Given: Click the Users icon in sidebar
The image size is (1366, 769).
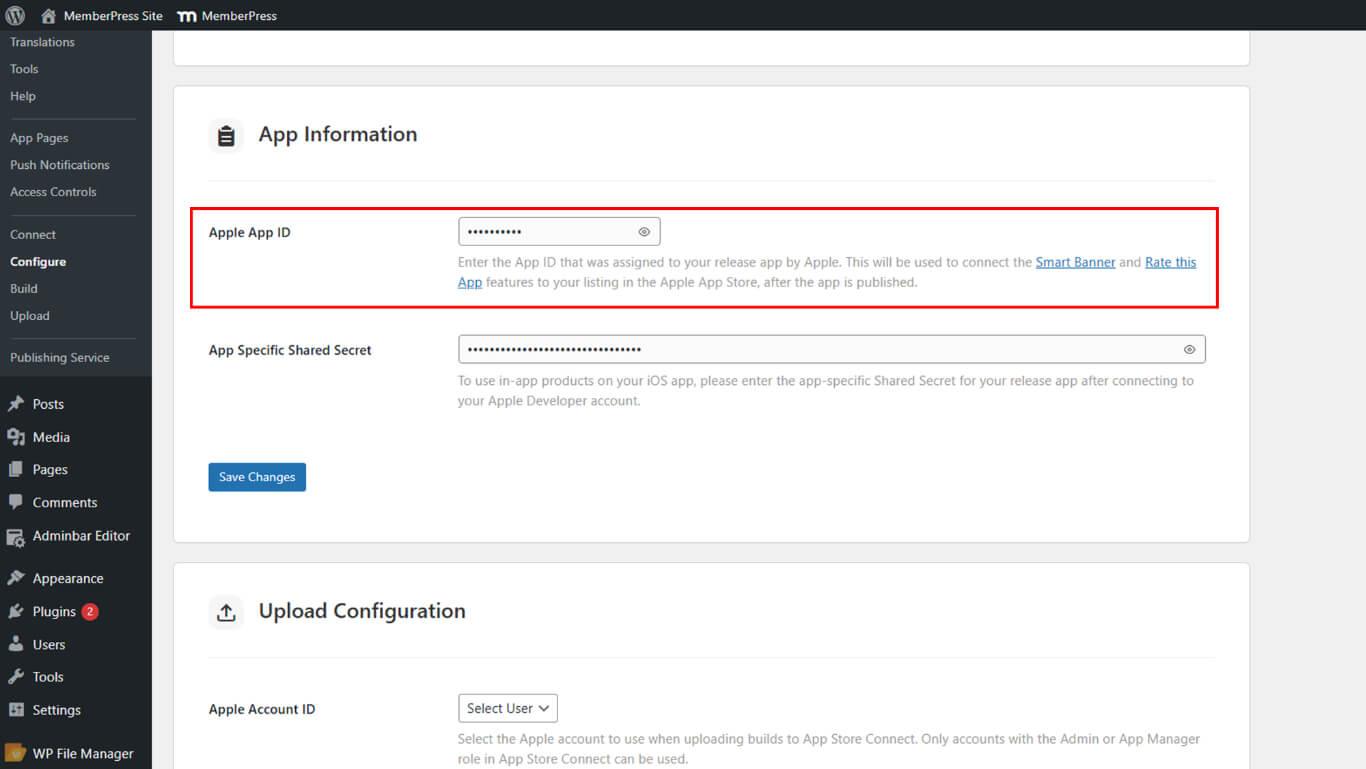Looking at the screenshot, I should click(16, 644).
